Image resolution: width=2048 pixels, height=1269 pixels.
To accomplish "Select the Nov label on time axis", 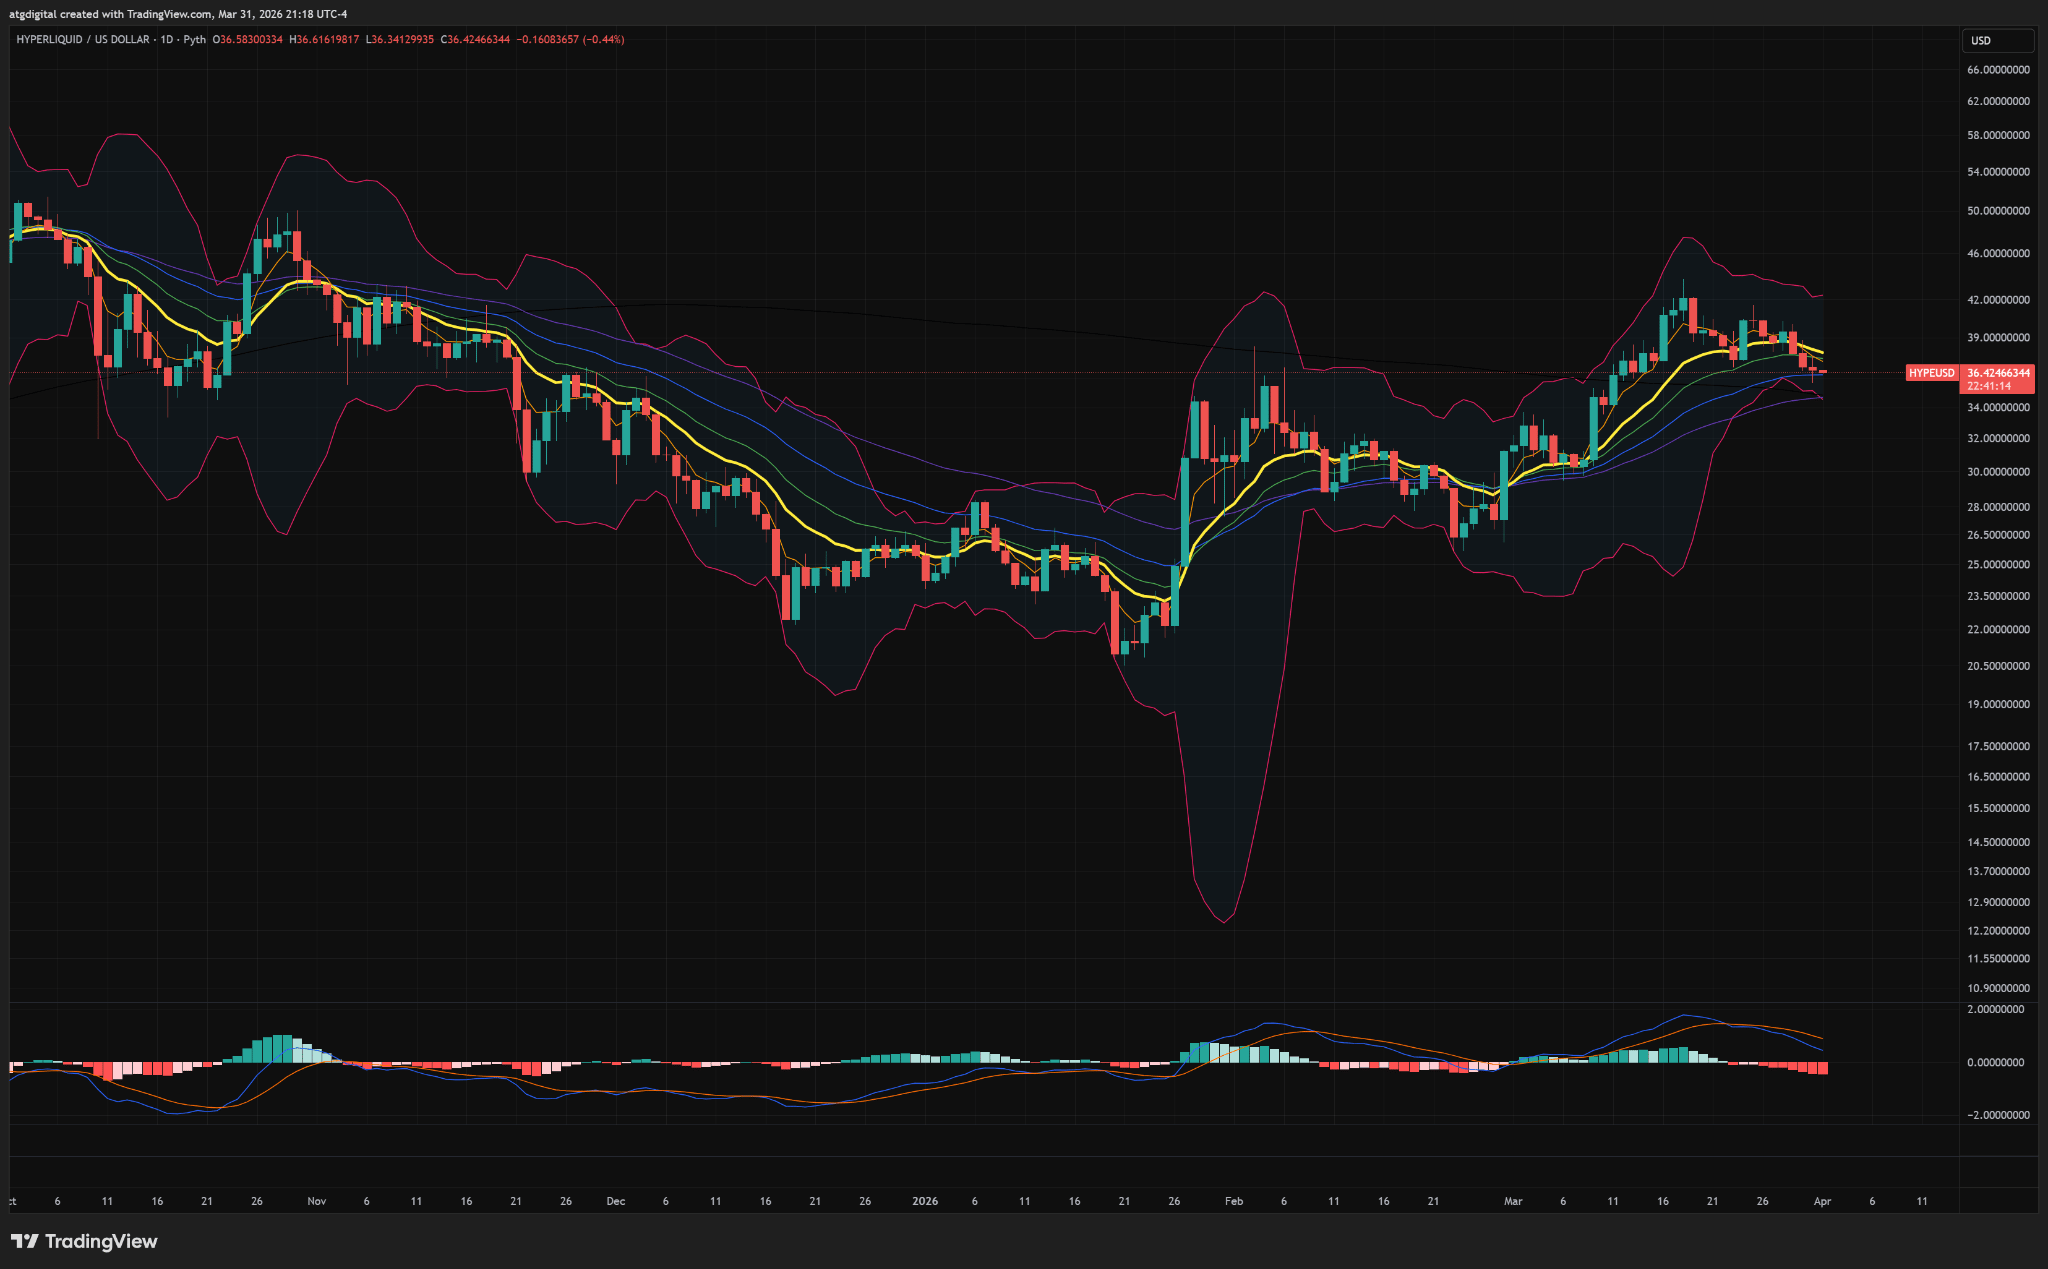I will (x=316, y=1201).
